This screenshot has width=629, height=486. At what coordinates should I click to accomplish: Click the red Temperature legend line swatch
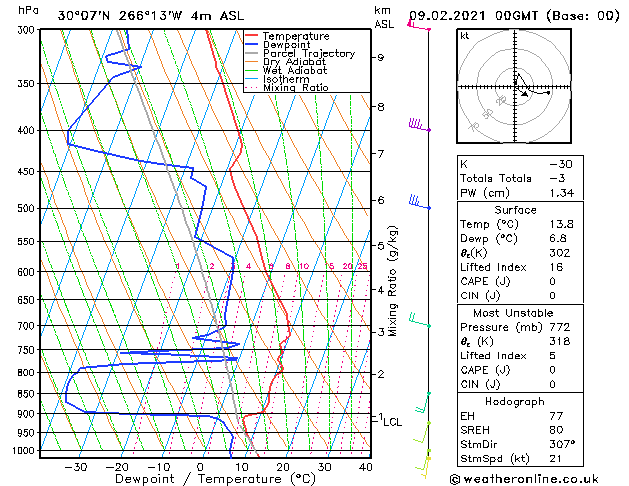[251, 36]
